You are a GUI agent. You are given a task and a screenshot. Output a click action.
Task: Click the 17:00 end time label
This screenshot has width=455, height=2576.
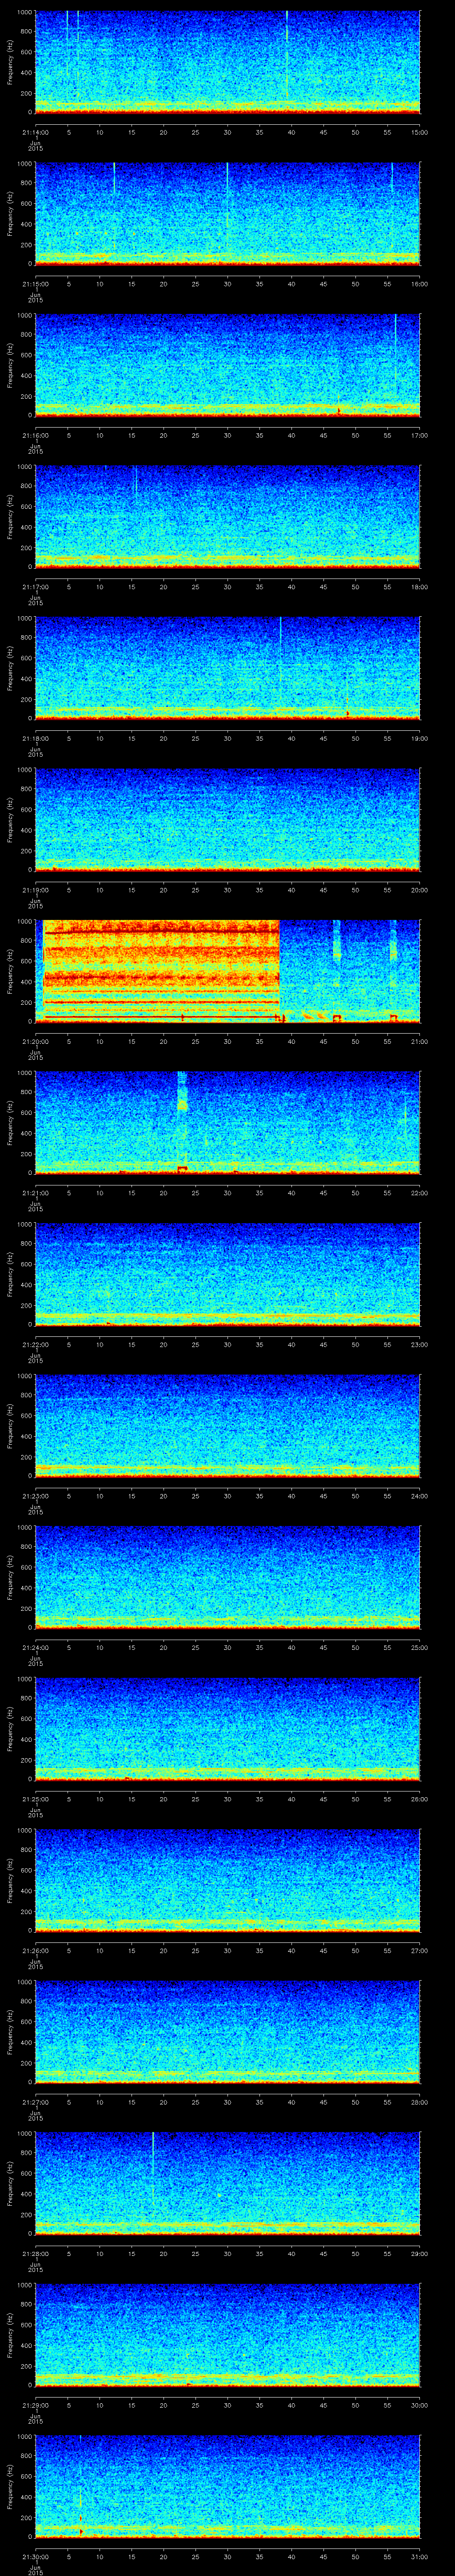(x=419, y=435)
